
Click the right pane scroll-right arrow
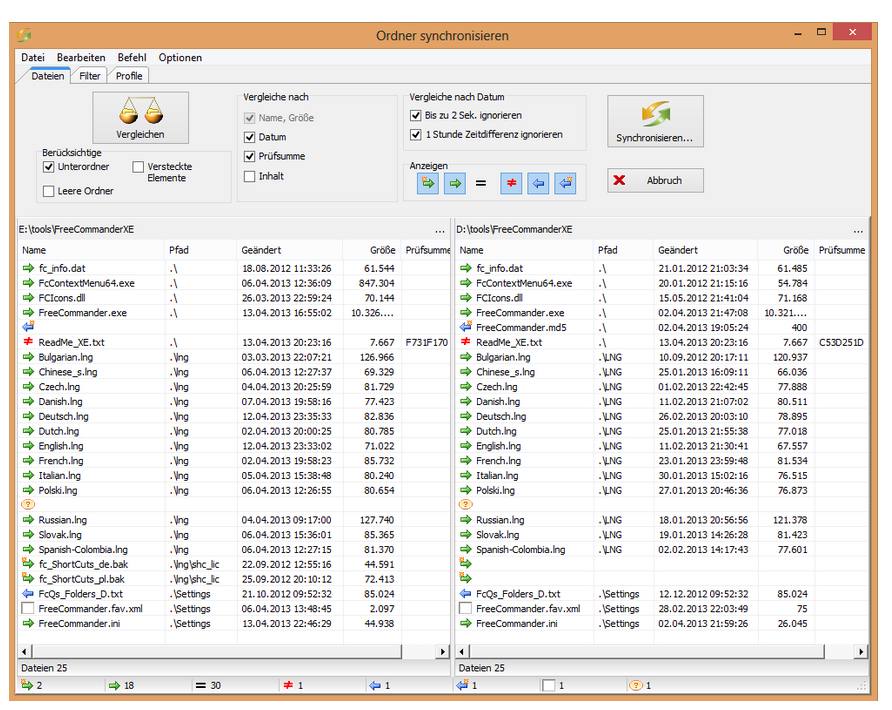pyautogui.click(x=861, y=651)
